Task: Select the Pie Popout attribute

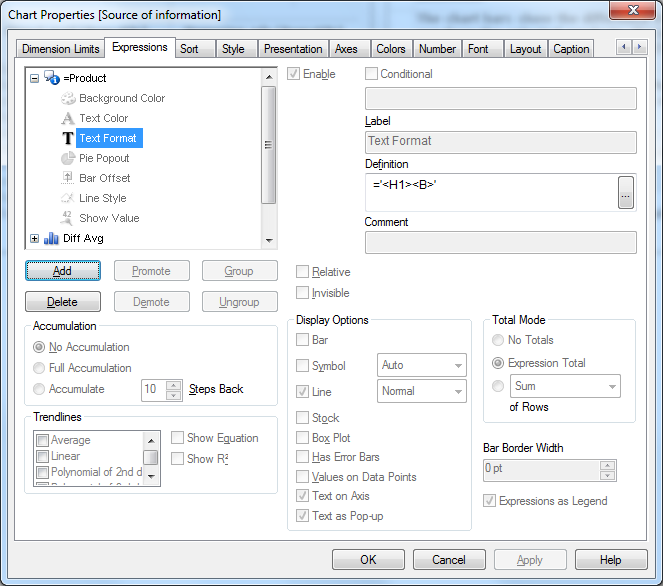Action: (x=104, y=158)
